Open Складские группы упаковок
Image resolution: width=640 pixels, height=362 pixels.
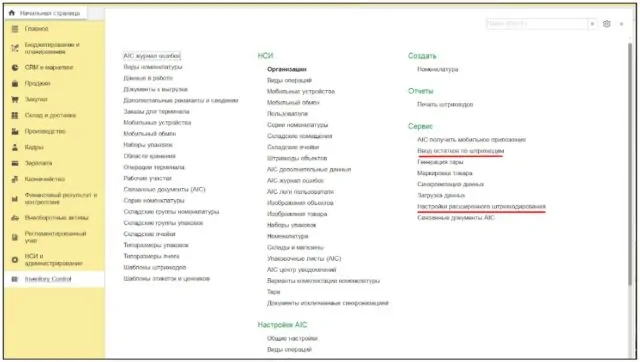tap(163, 222)
